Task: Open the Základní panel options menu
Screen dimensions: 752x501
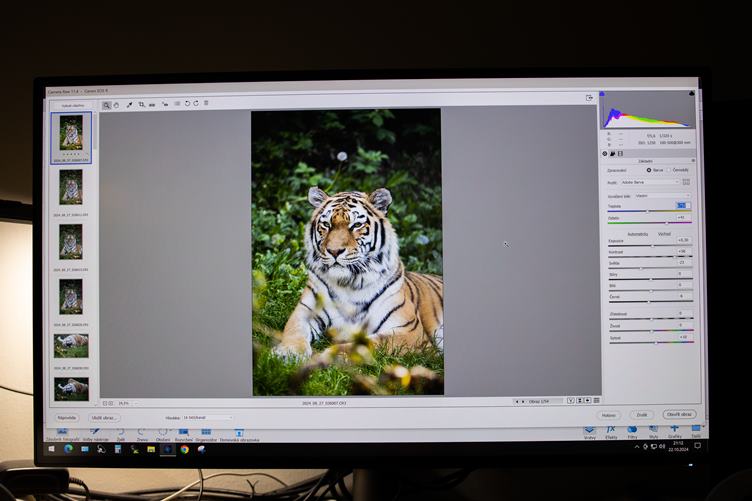Action: (x=693, y=161)
